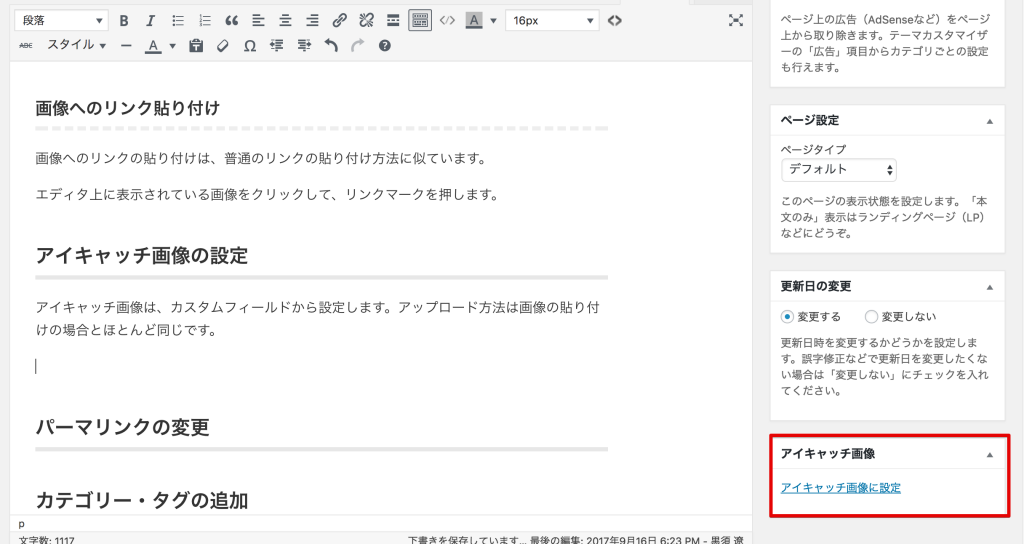Open the ページタイプ デフォルト dropdown
Screen dimensions: 1024x544
pos(839,170)
